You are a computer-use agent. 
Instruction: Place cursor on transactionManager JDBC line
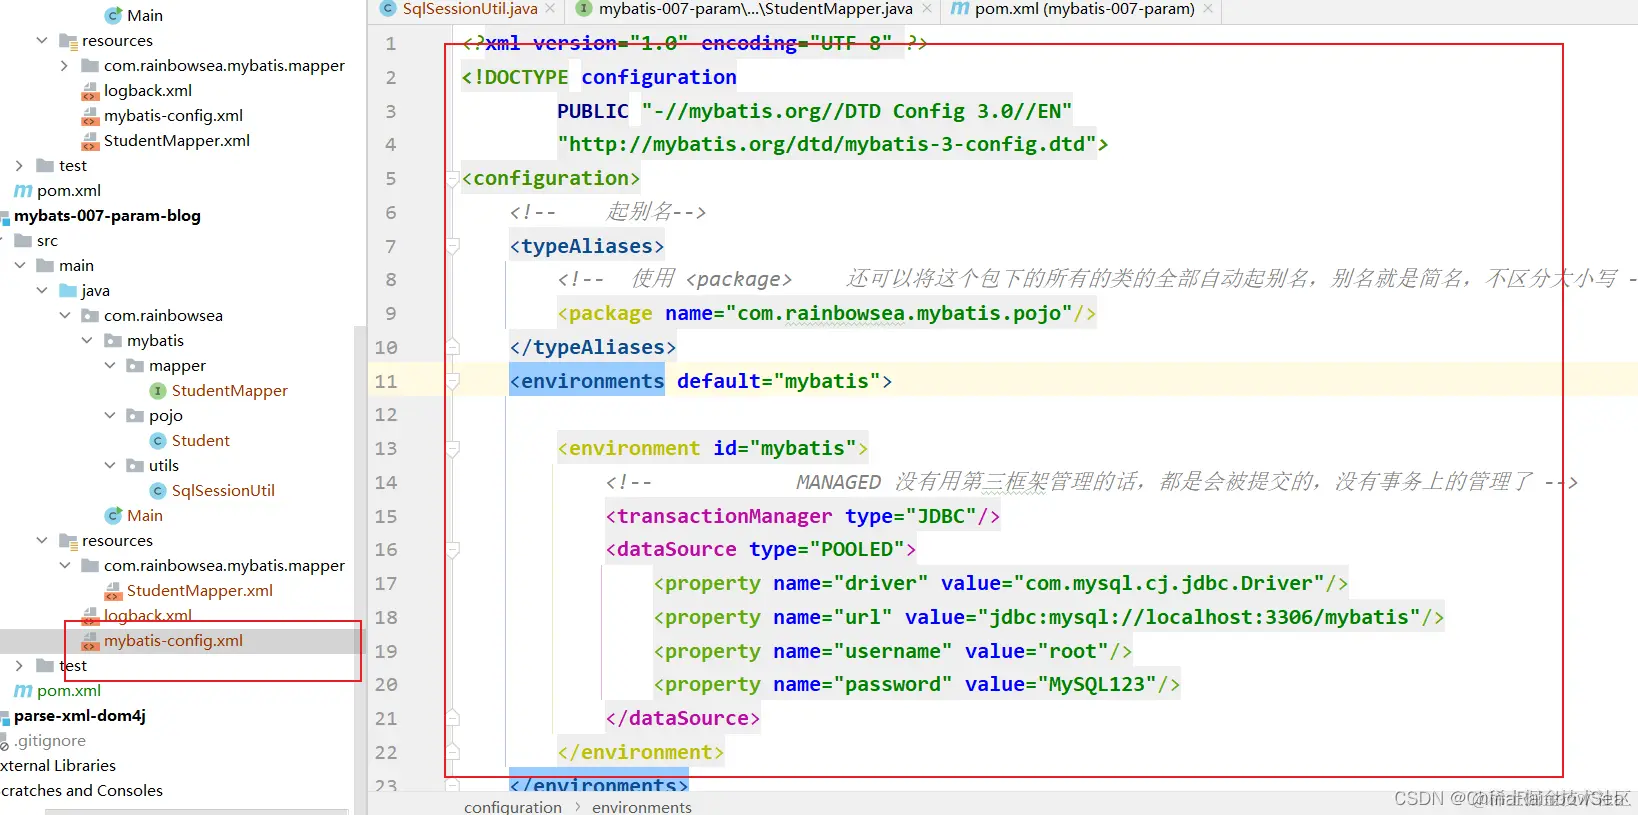coord(802,516)
